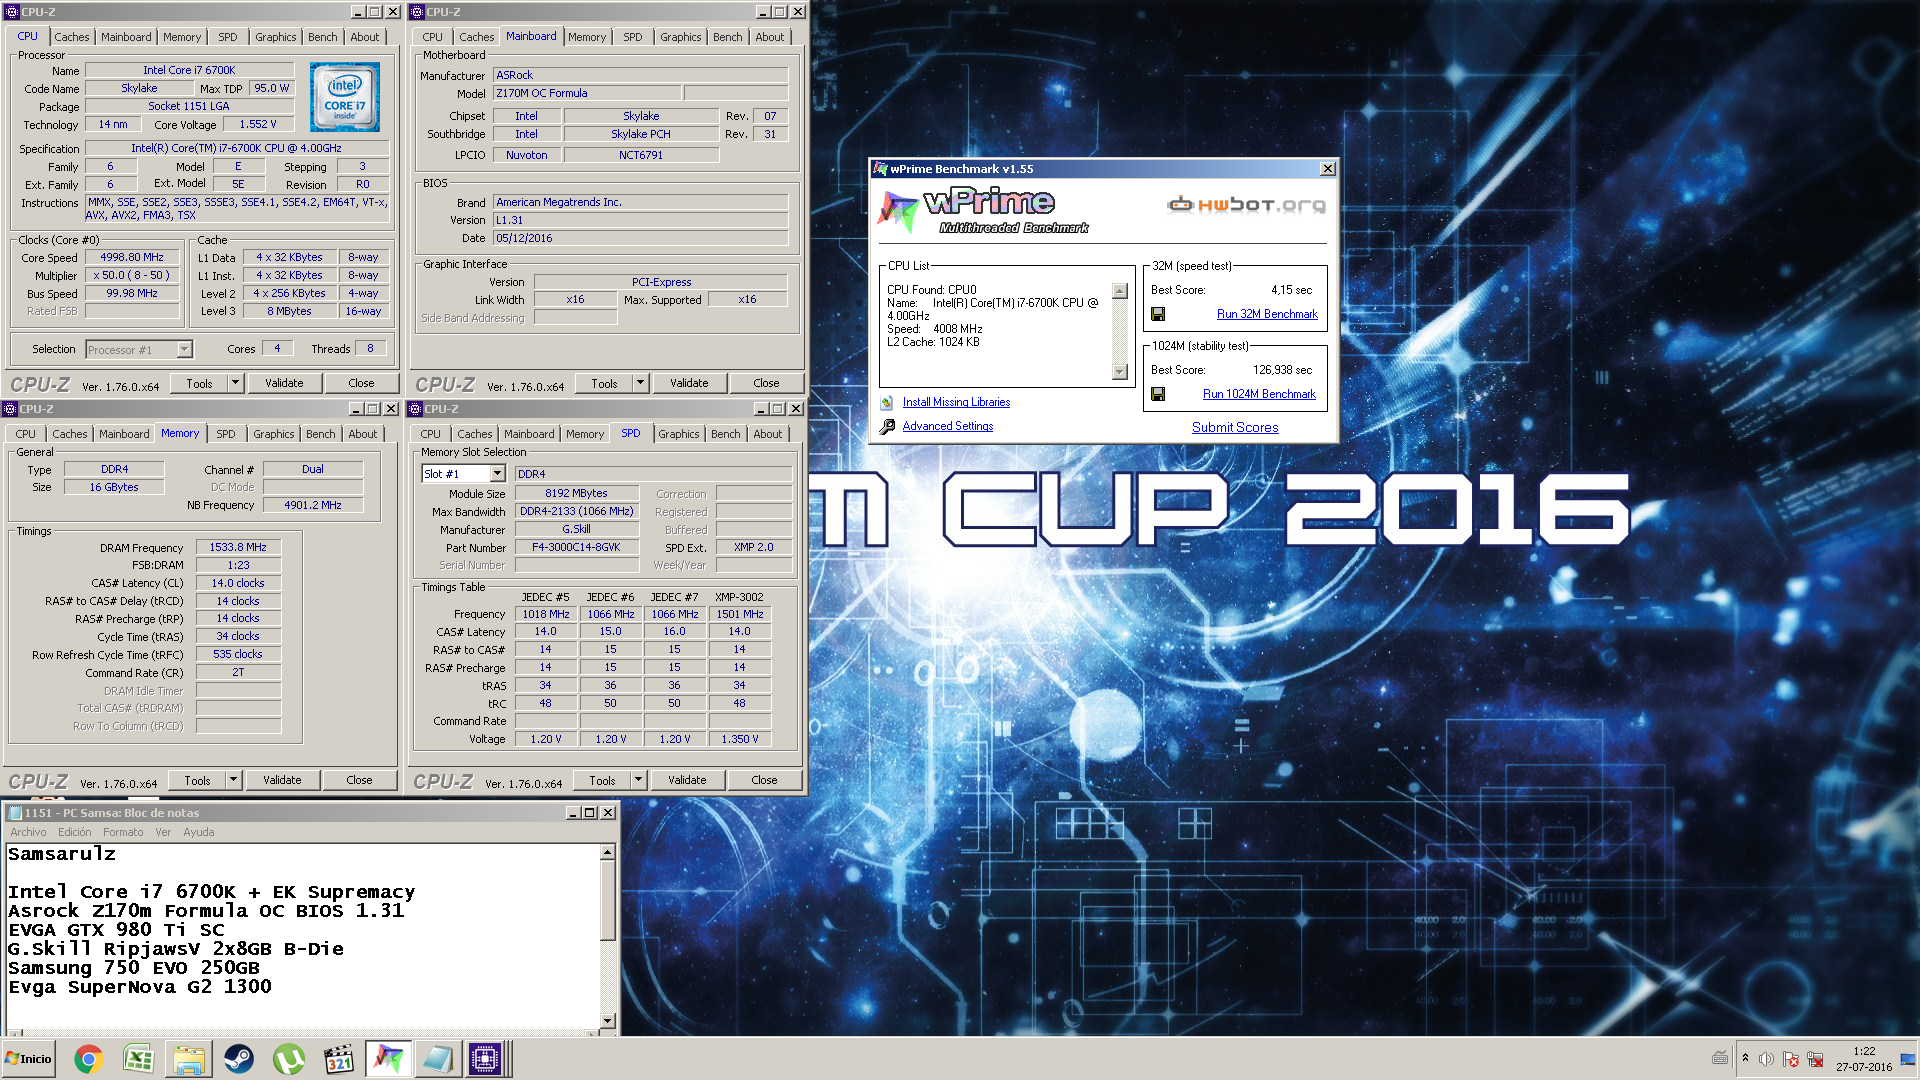Click the wrench icon next to Advanced Settings

(x=887, y=427)
